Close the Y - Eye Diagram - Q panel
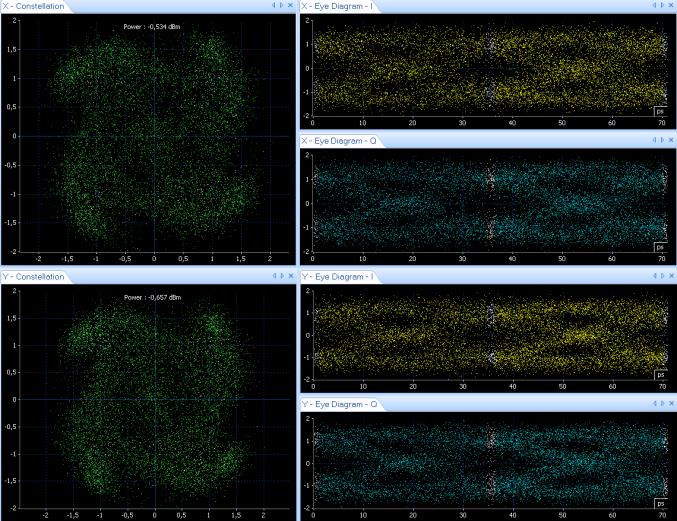The height and width of the screenshot is (521, 677). pos(671,403)
